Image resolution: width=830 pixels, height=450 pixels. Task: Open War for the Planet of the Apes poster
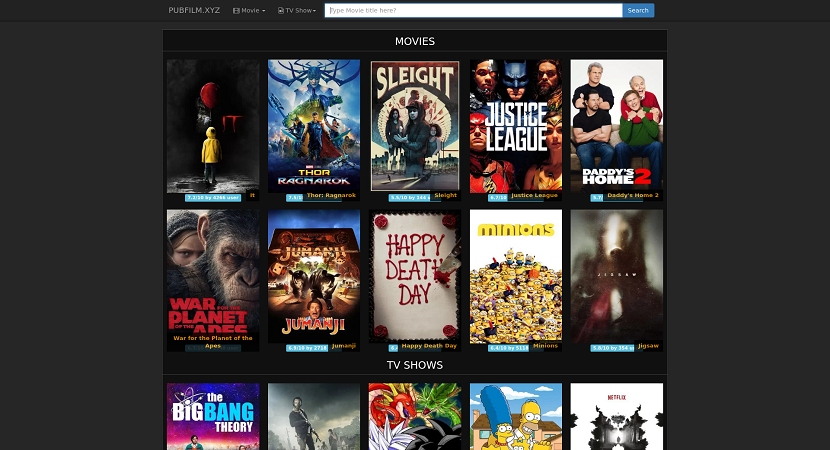tap(213, 276)
